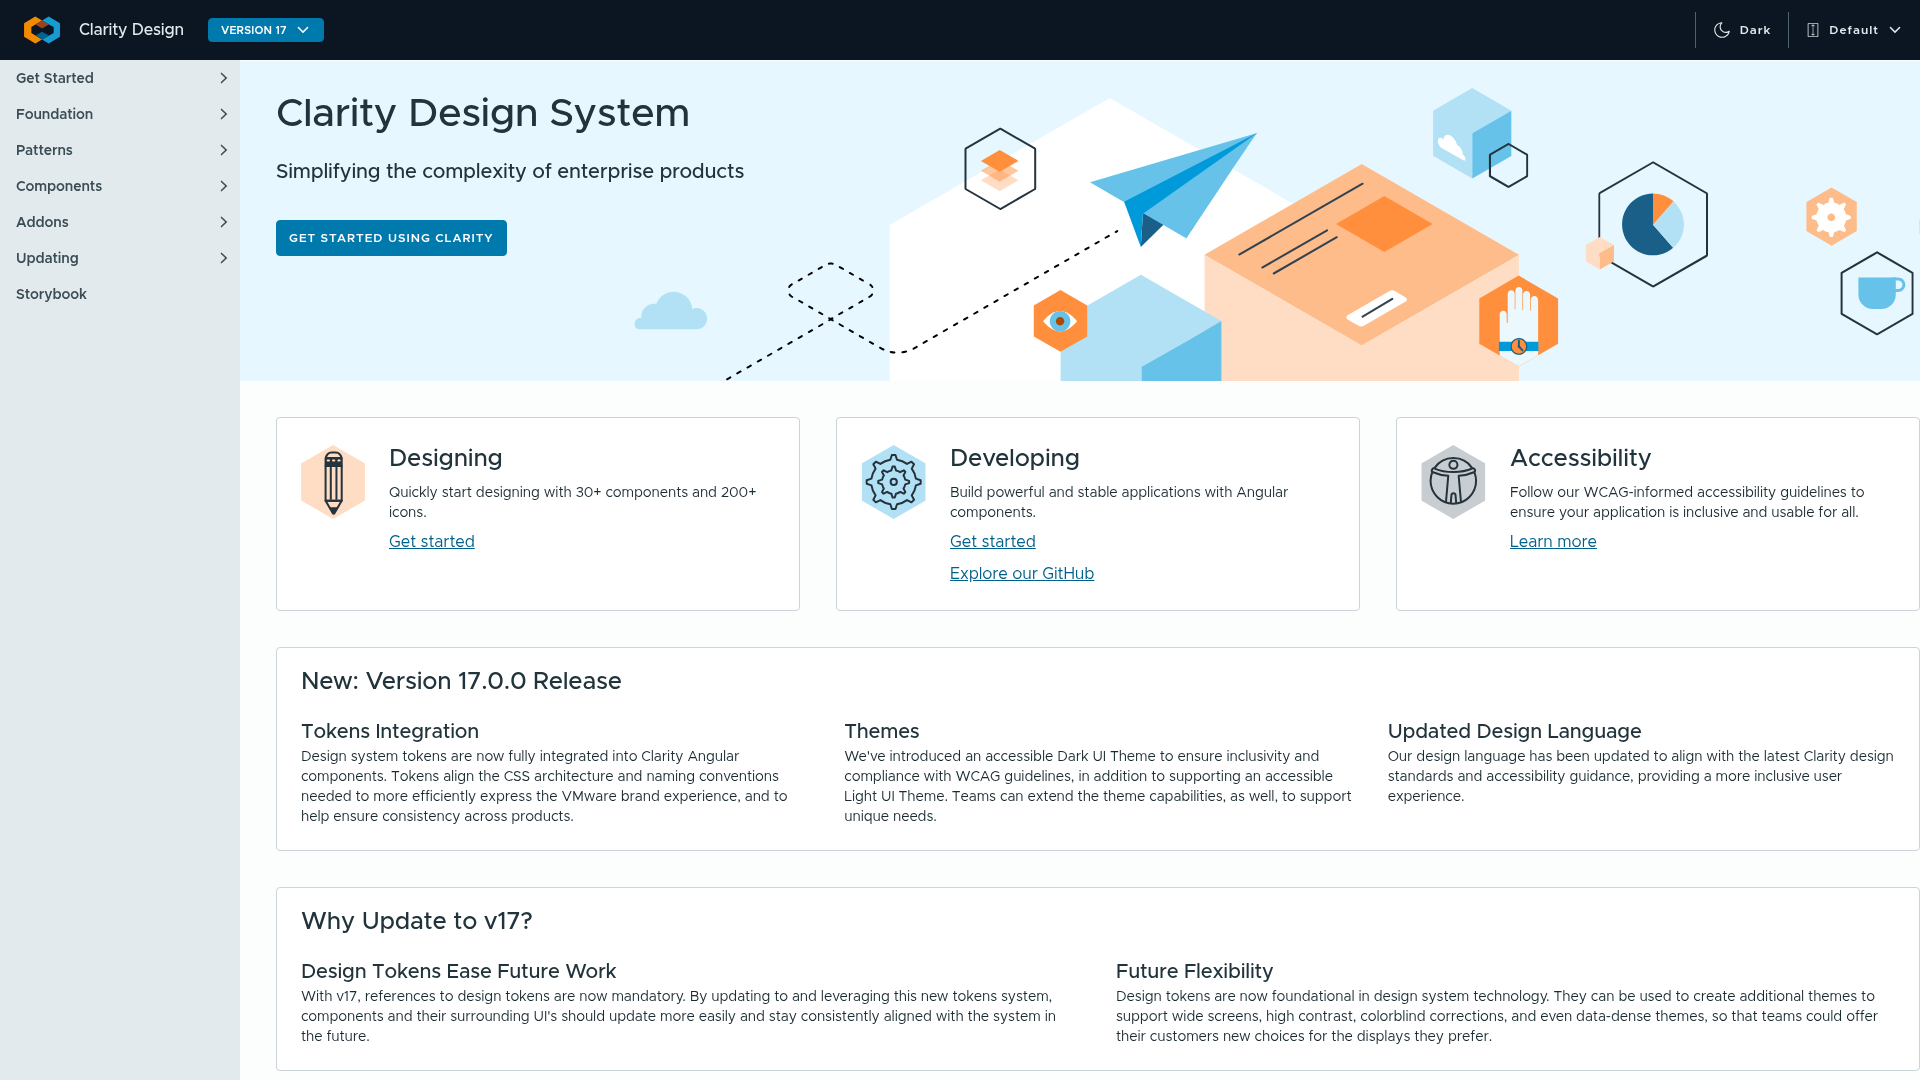Click the Developing gear icon
Screen dimensions: 1920x1080
893,482
